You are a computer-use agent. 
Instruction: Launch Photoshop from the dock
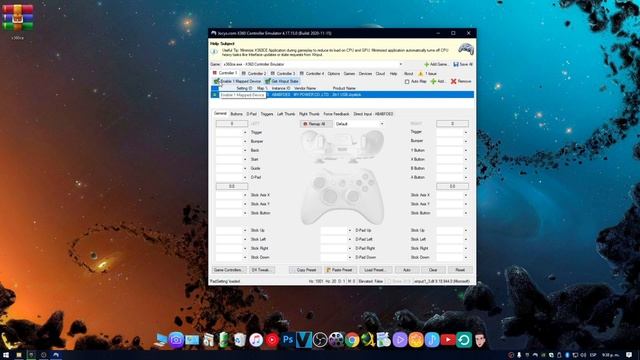(x=288, y=340)
